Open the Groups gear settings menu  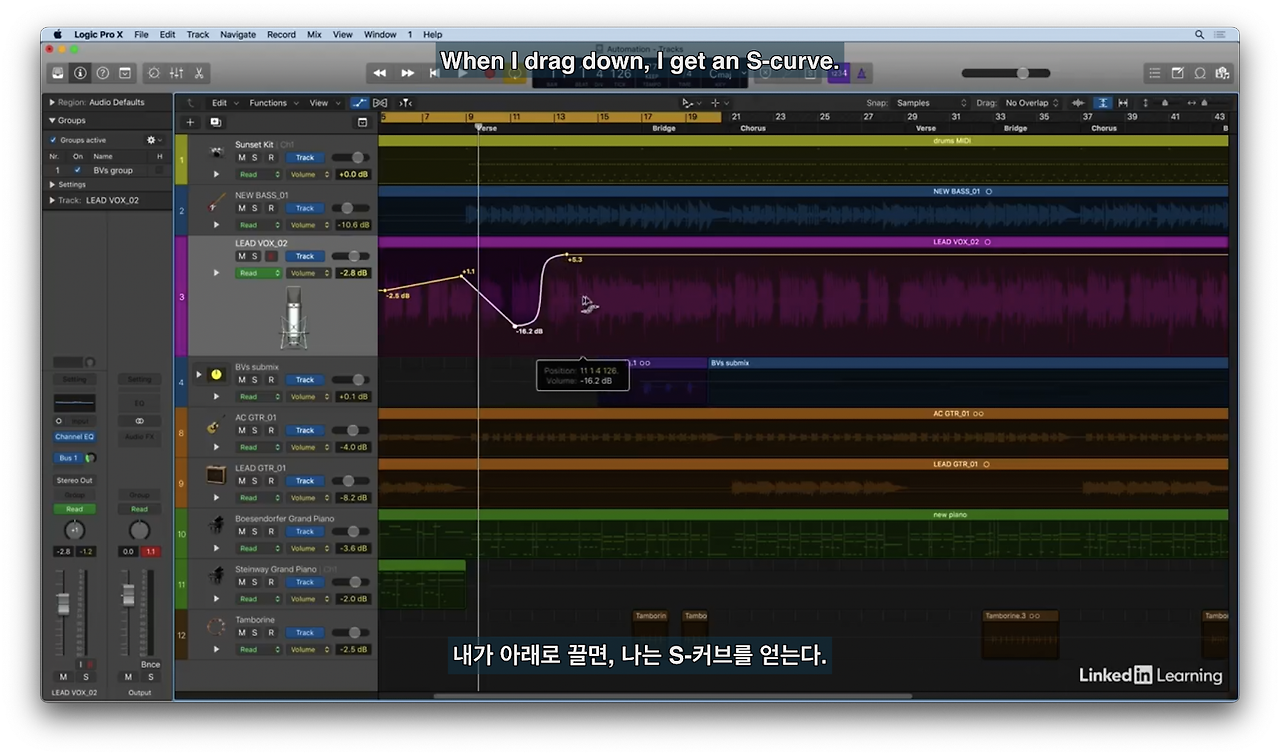153,140
